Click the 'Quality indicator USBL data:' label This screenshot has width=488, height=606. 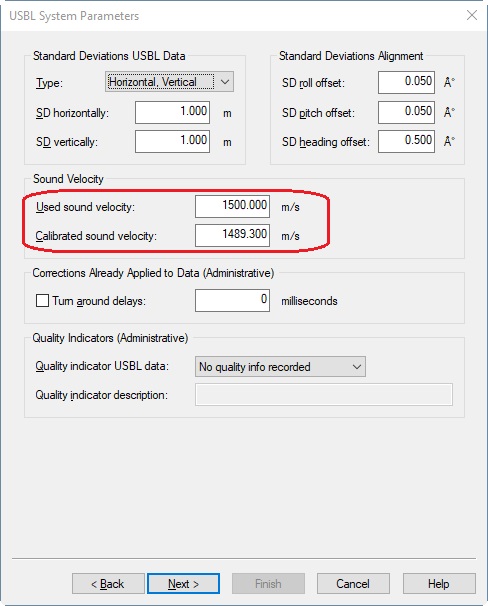[102, 366]
